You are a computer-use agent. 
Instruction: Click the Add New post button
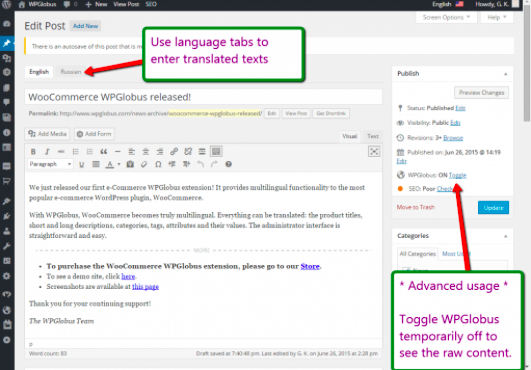pos(85,26)
